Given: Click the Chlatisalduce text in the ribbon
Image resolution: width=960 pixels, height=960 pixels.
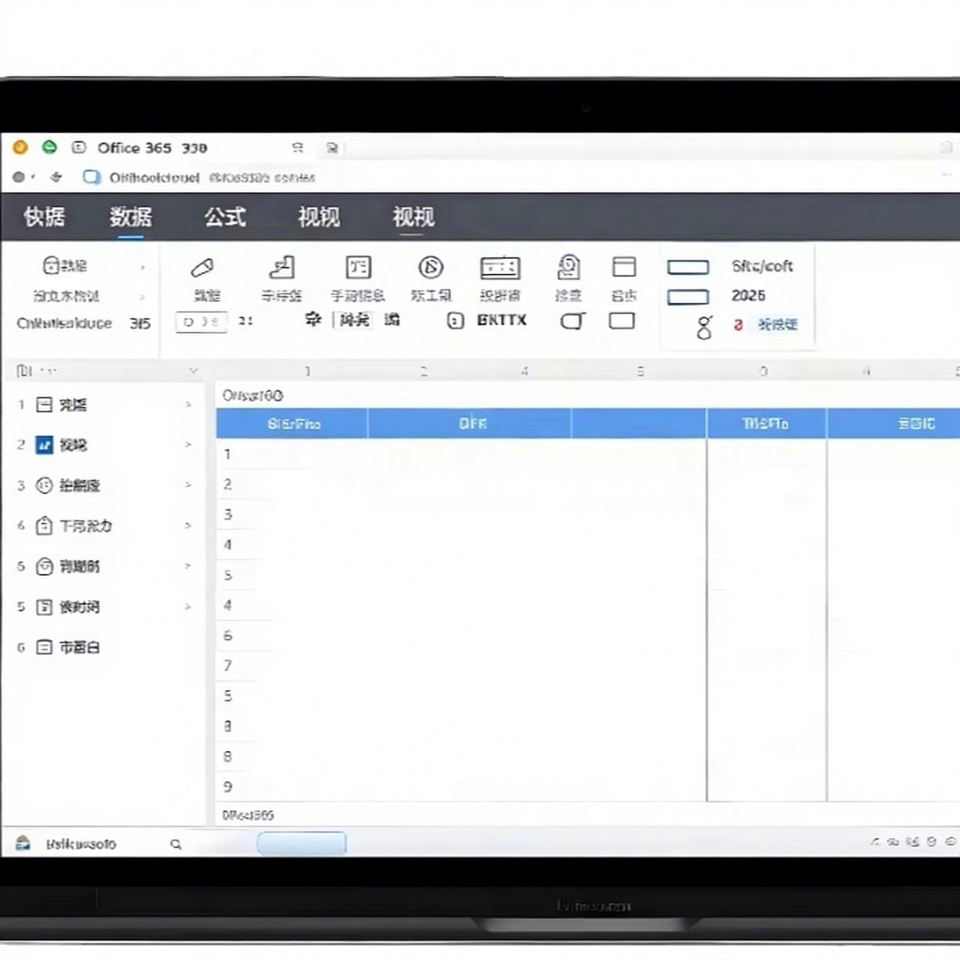Looking at the screenshot, I should (x=64, y=323).
